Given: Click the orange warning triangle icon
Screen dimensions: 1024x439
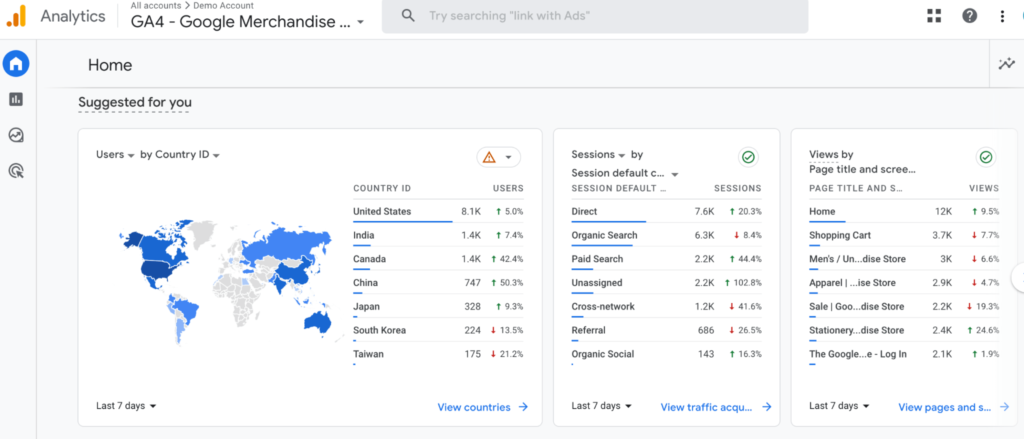Looking at the screenshot, I should (x=489, y=157).
